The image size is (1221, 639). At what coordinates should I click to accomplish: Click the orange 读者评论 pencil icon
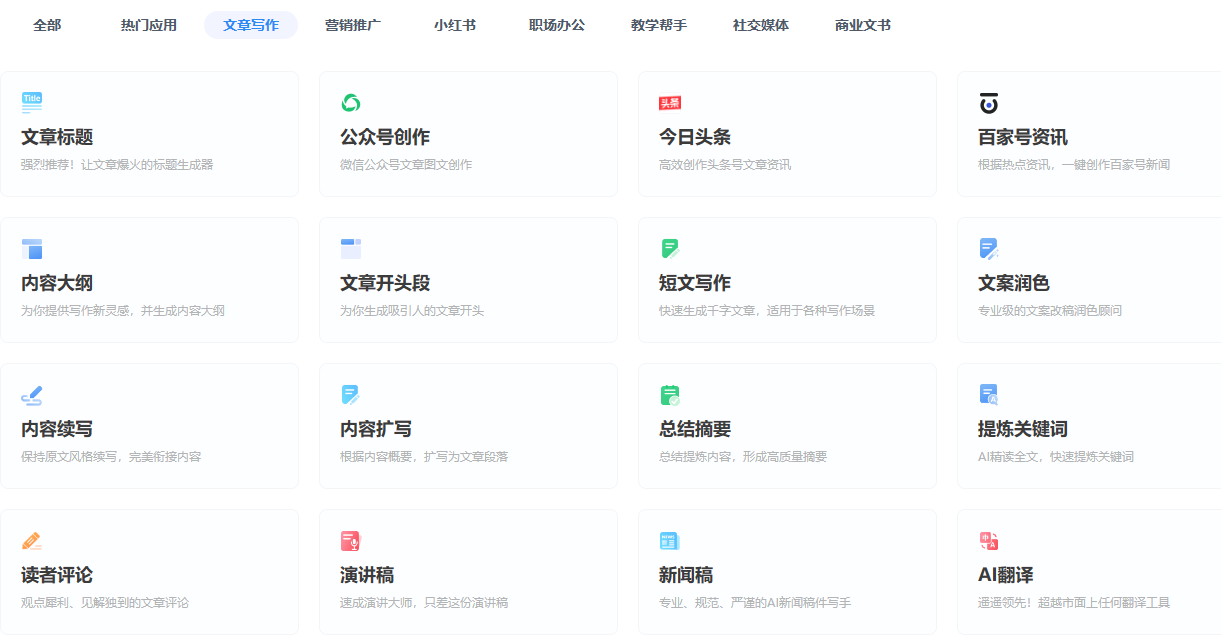32,541
